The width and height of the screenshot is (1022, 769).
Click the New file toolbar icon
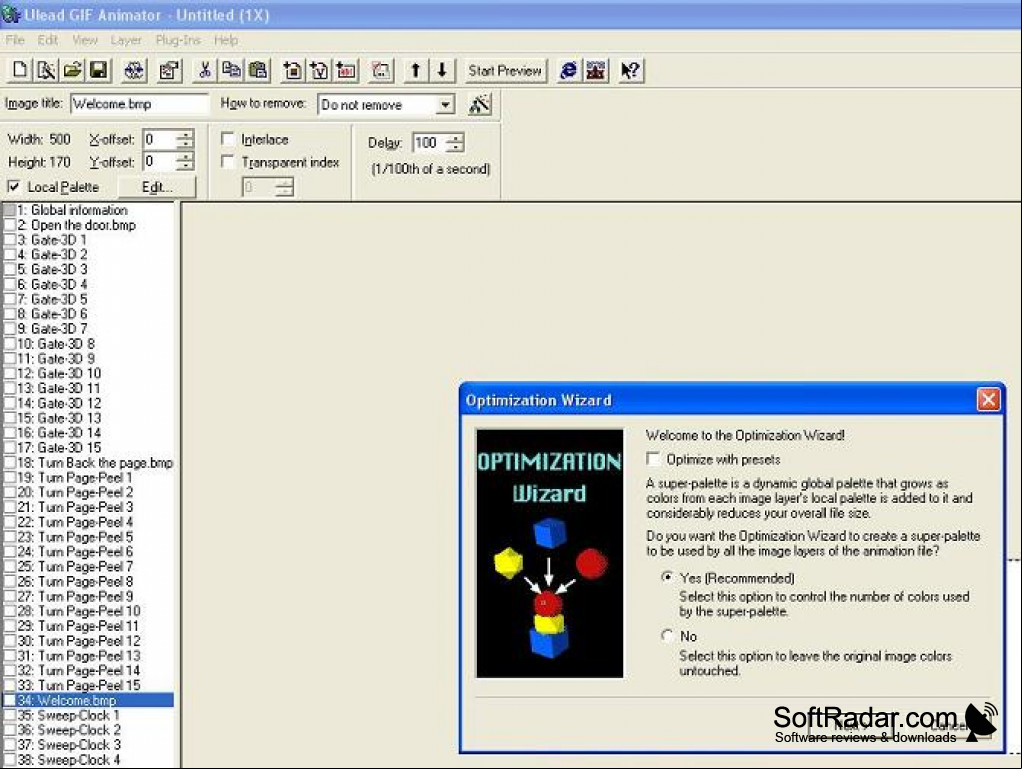point(20,70)
